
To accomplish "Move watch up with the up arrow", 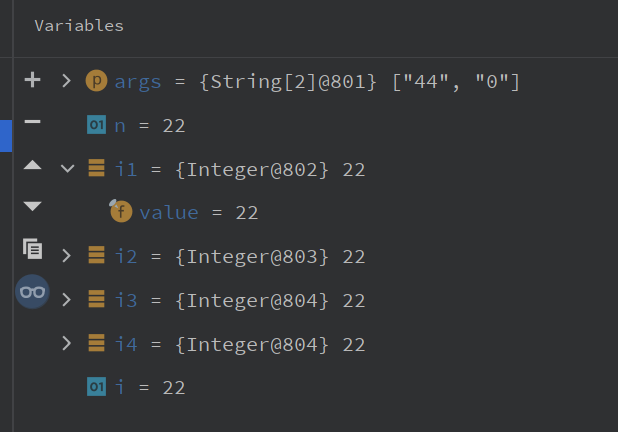I will click(x=32, y=165).
